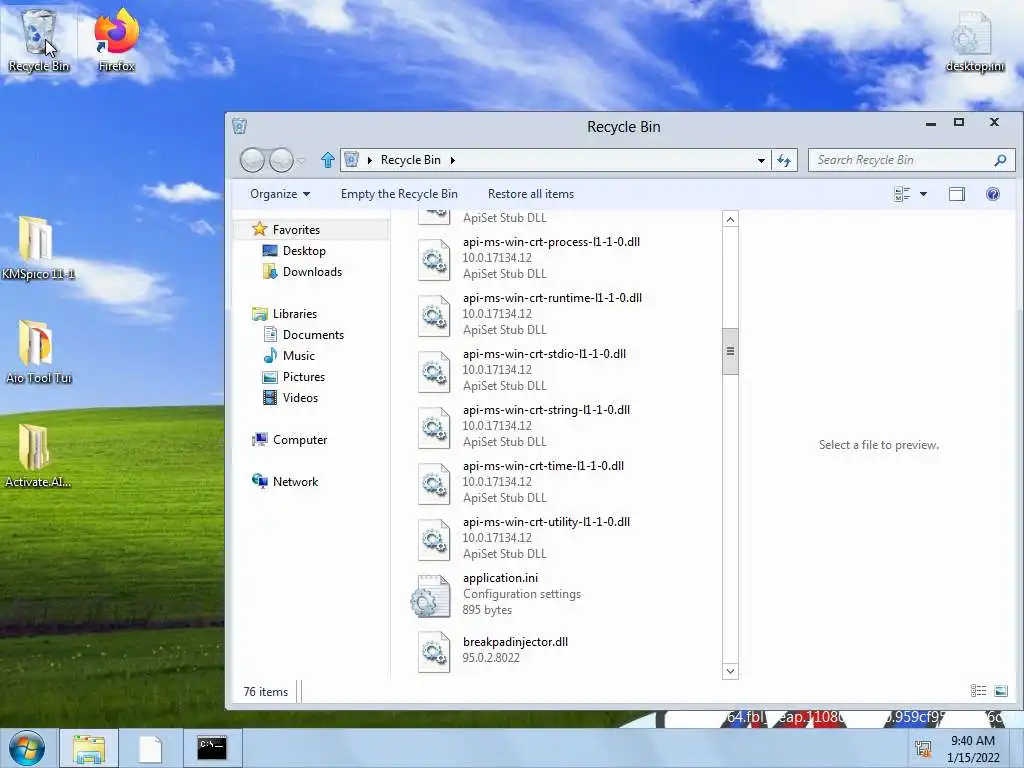The height and width of the screenshot is (768, 1024).
Task: Open Videos library
Action: (x=300, y=398)
